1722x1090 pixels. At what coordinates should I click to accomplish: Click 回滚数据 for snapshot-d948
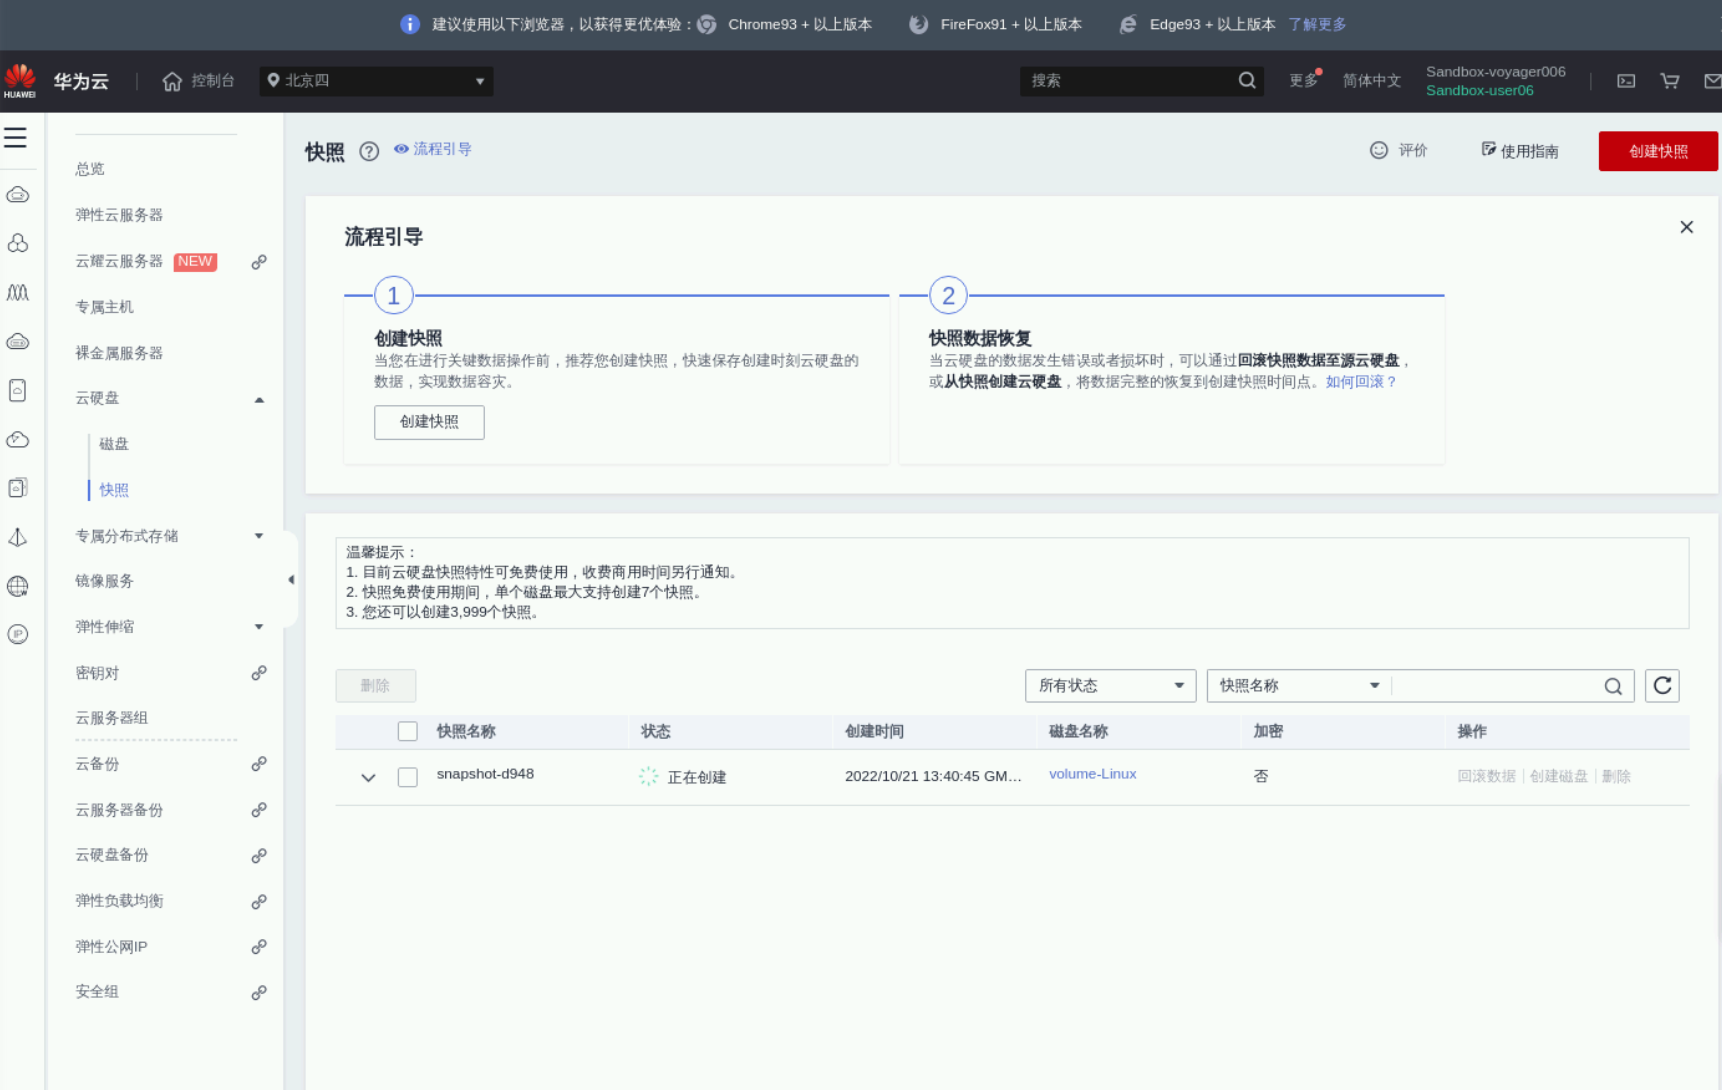(1486, 777)
